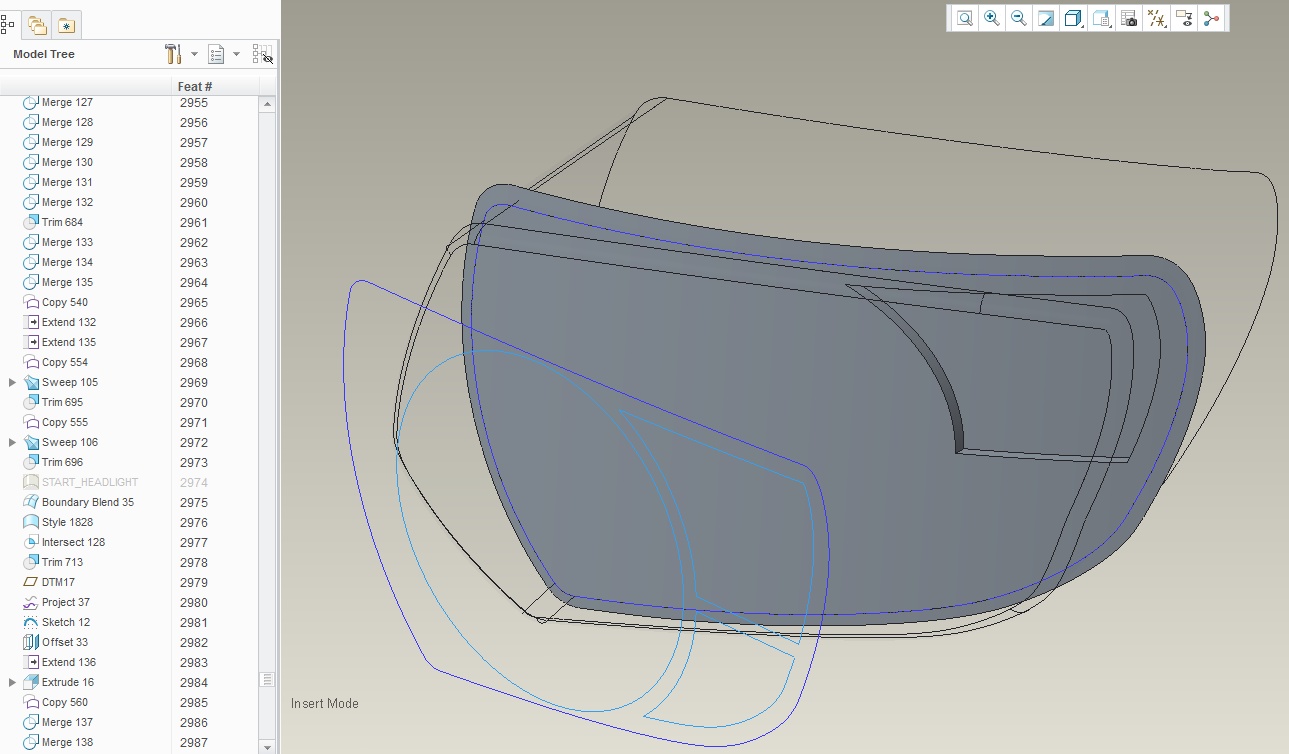1289x754 pixels.
Task: Select the Merge 138 feature
Action: [67, 742]
